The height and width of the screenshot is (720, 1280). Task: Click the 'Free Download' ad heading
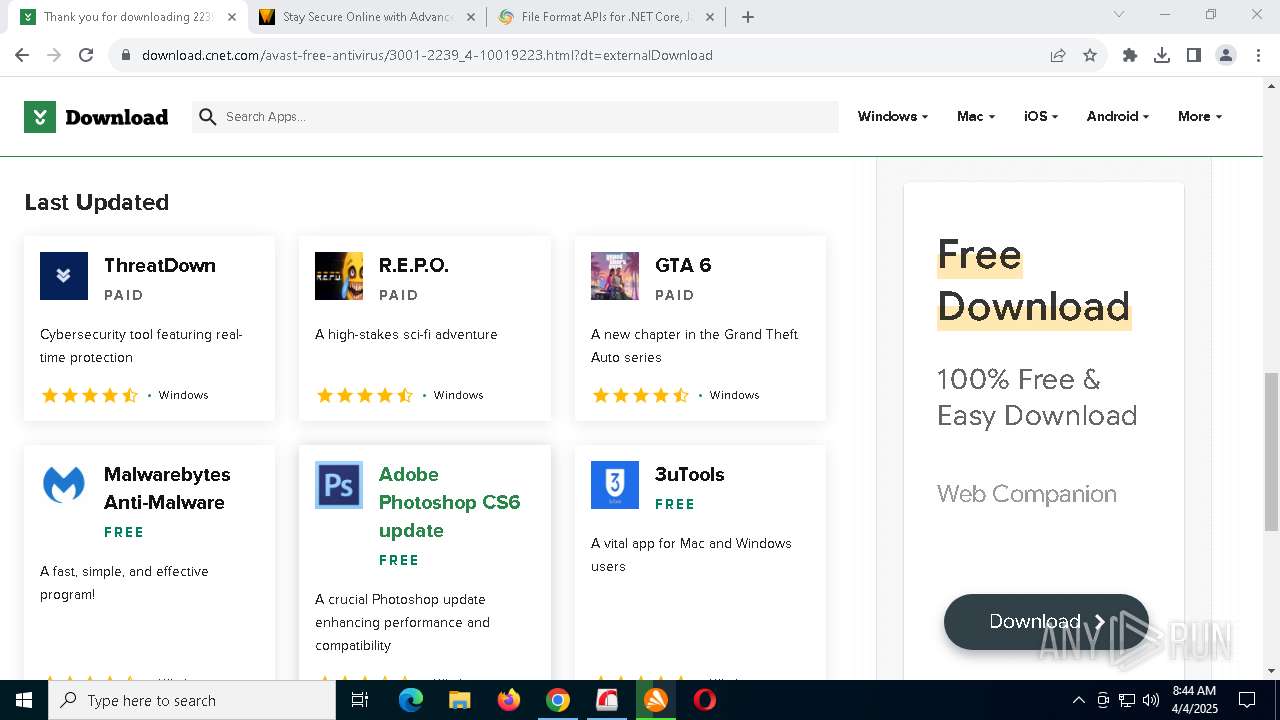click(x=1034, y=281)
